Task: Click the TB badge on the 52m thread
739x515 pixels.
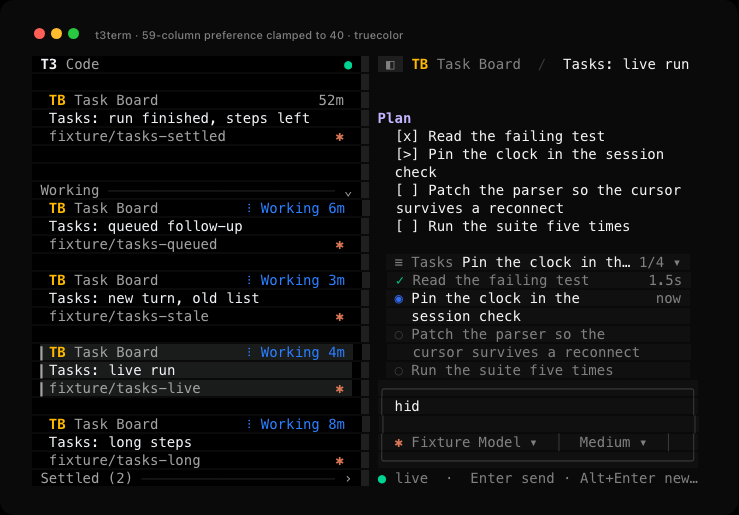Action: 57,100
